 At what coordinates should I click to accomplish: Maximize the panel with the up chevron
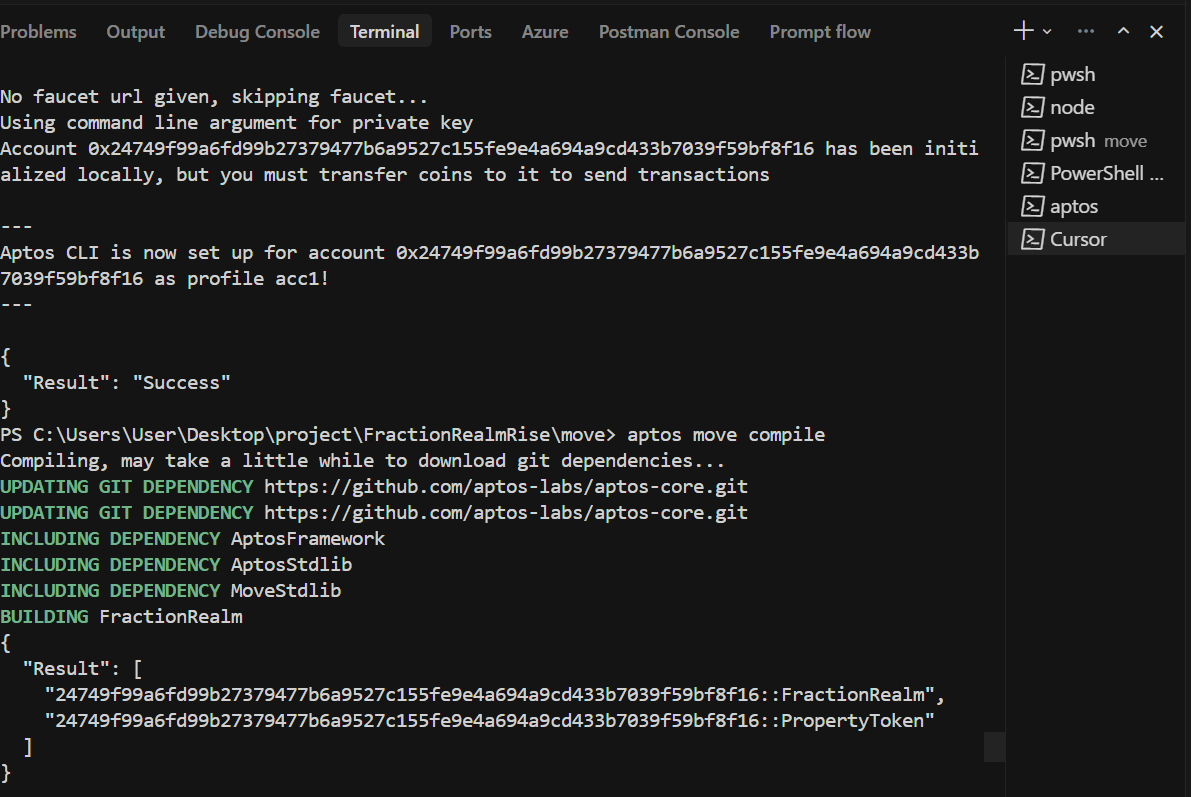1123,31
